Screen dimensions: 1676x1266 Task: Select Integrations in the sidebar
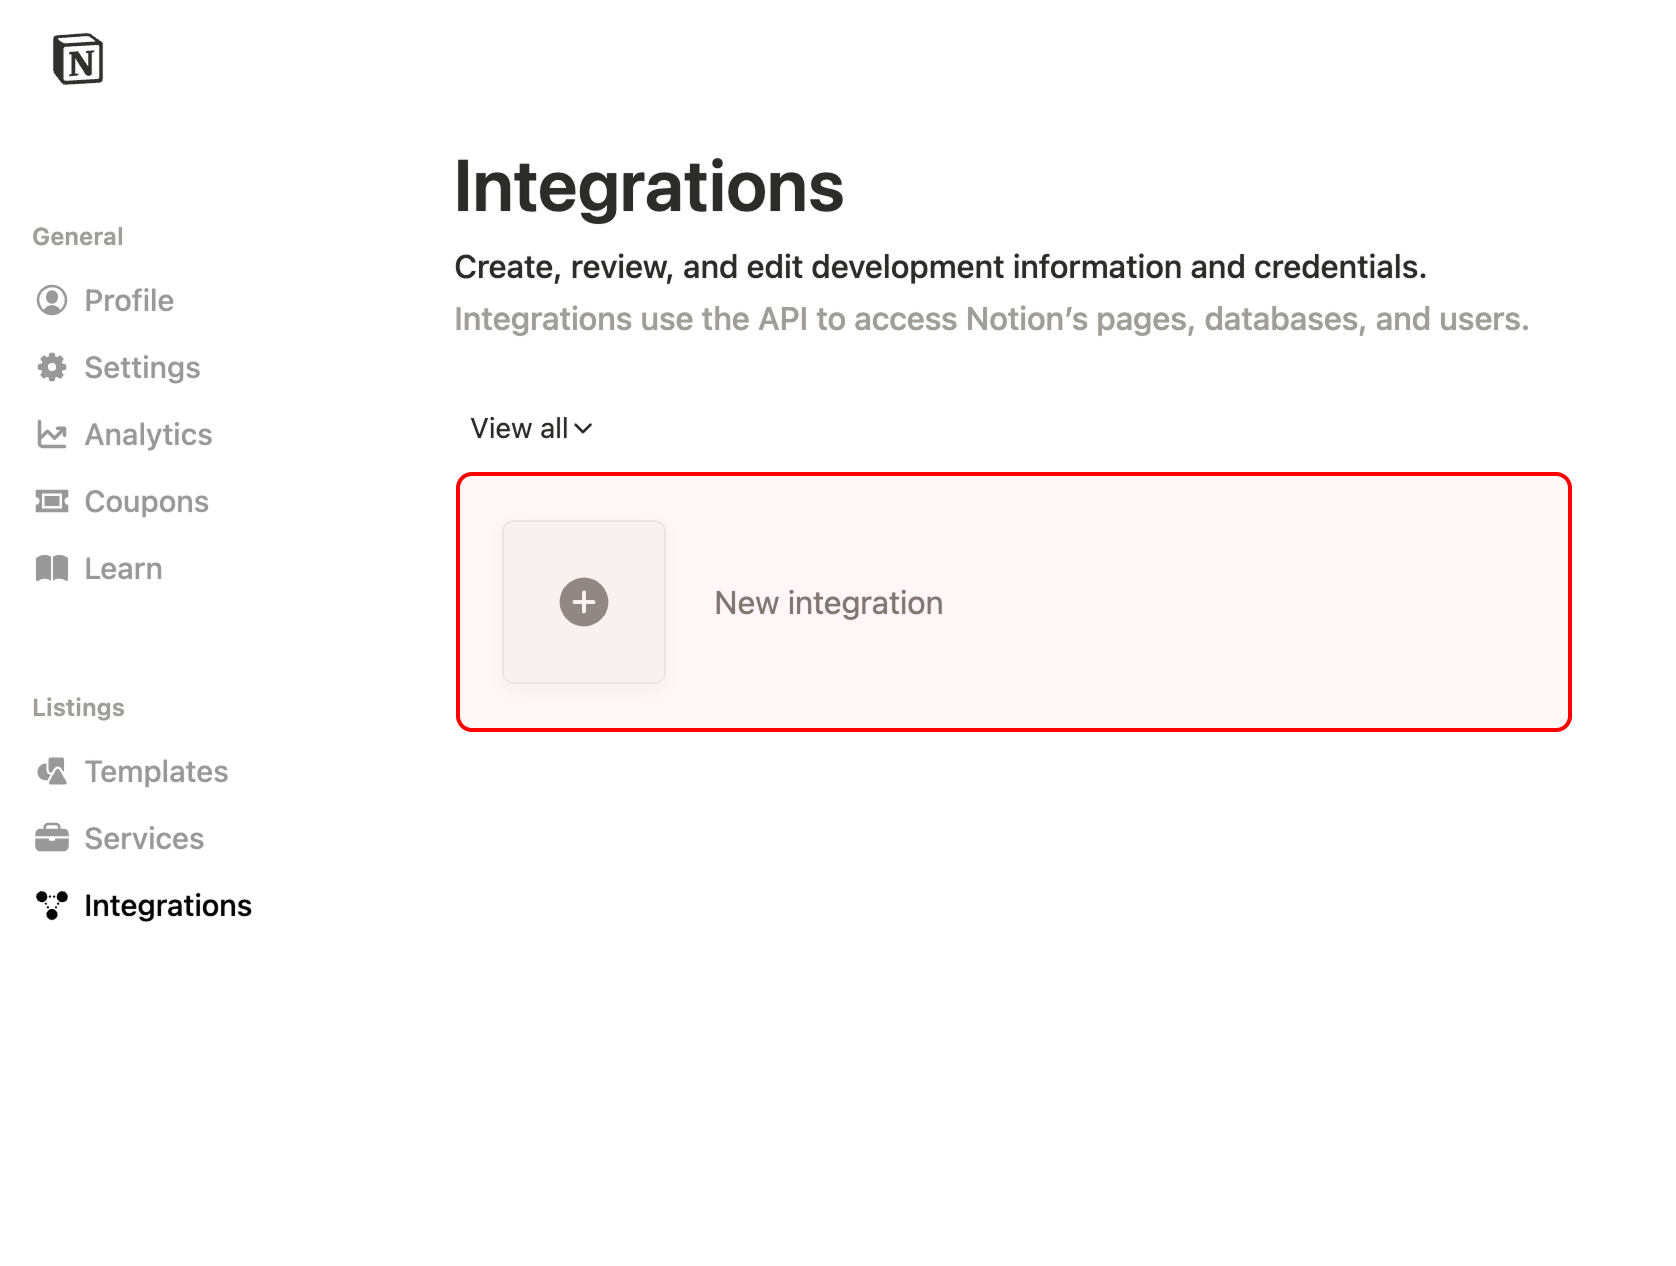pos(168,905)
